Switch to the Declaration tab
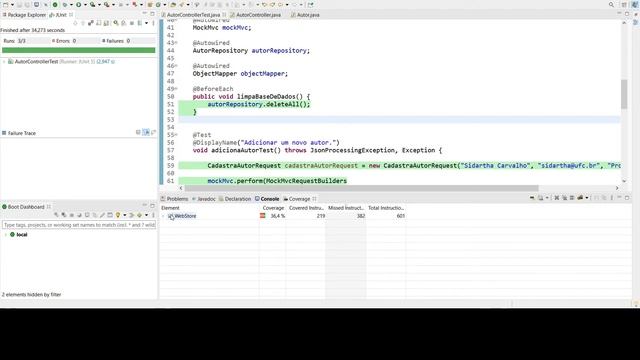This screenshot has height=360, width=640. click(x=235, y=199)
